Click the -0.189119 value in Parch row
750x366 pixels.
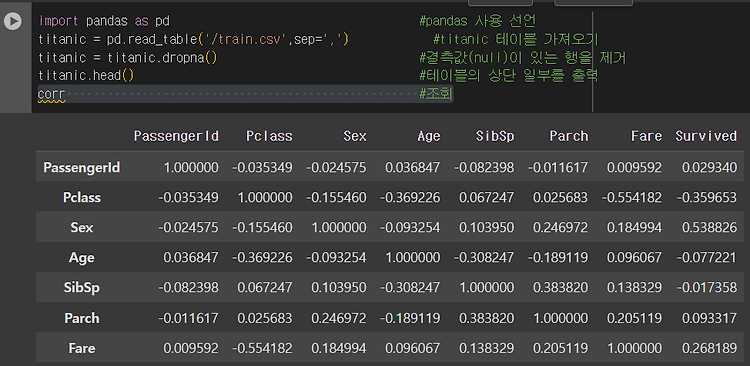(x=410, y=318)
